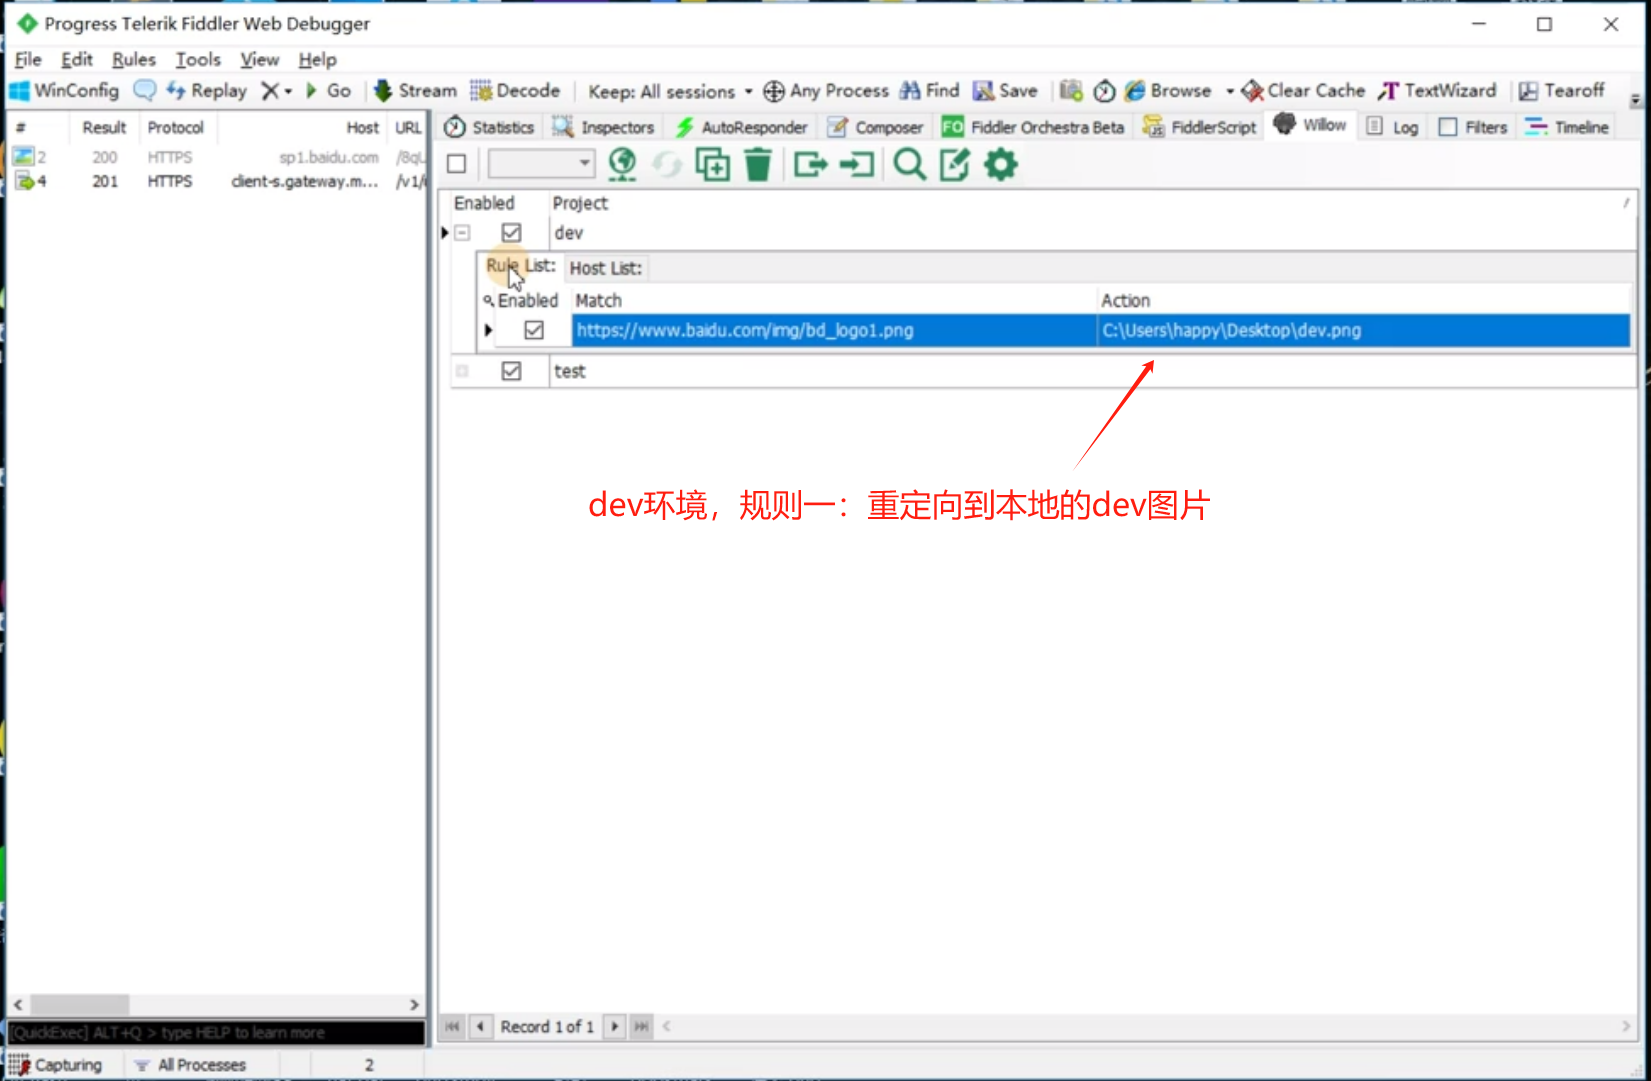Open the FiddlerScript tab
This screenshot has height=1081, width=1651.
tap(1200, 127)
